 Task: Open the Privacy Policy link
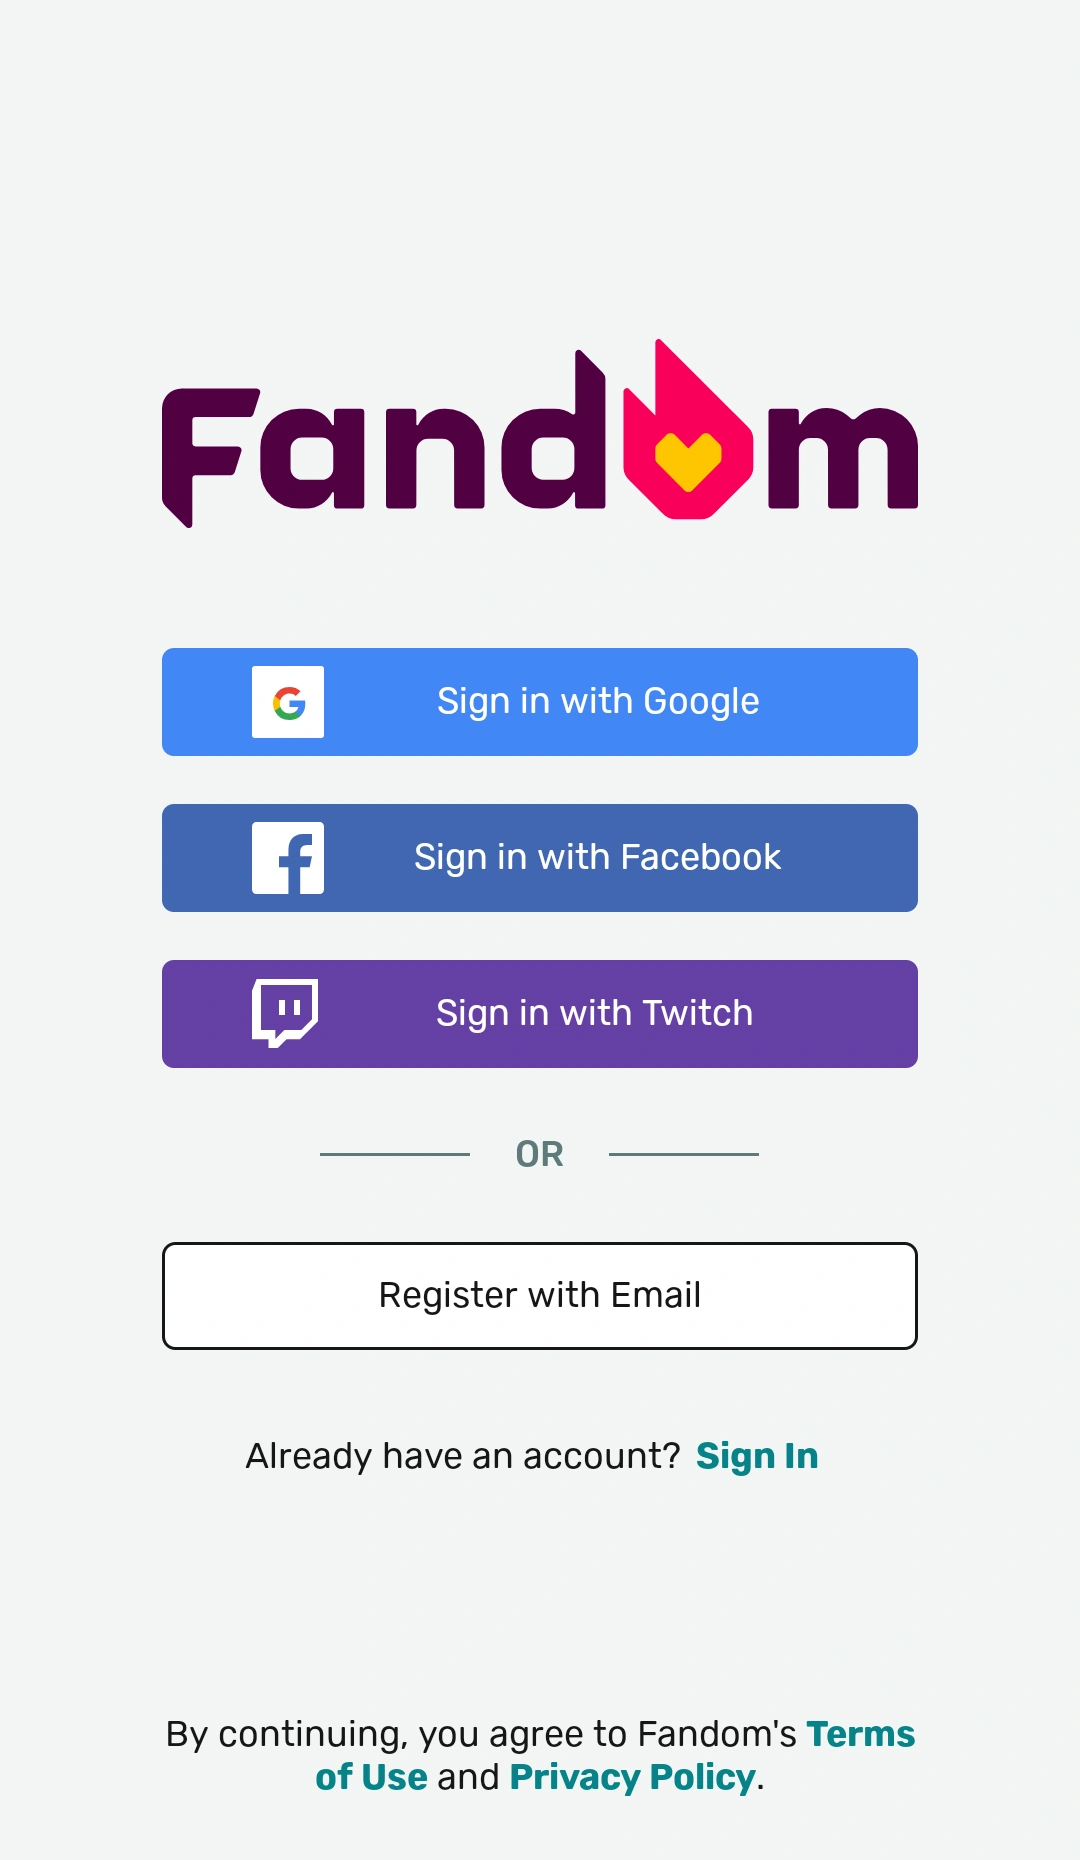pos(629,1777)
